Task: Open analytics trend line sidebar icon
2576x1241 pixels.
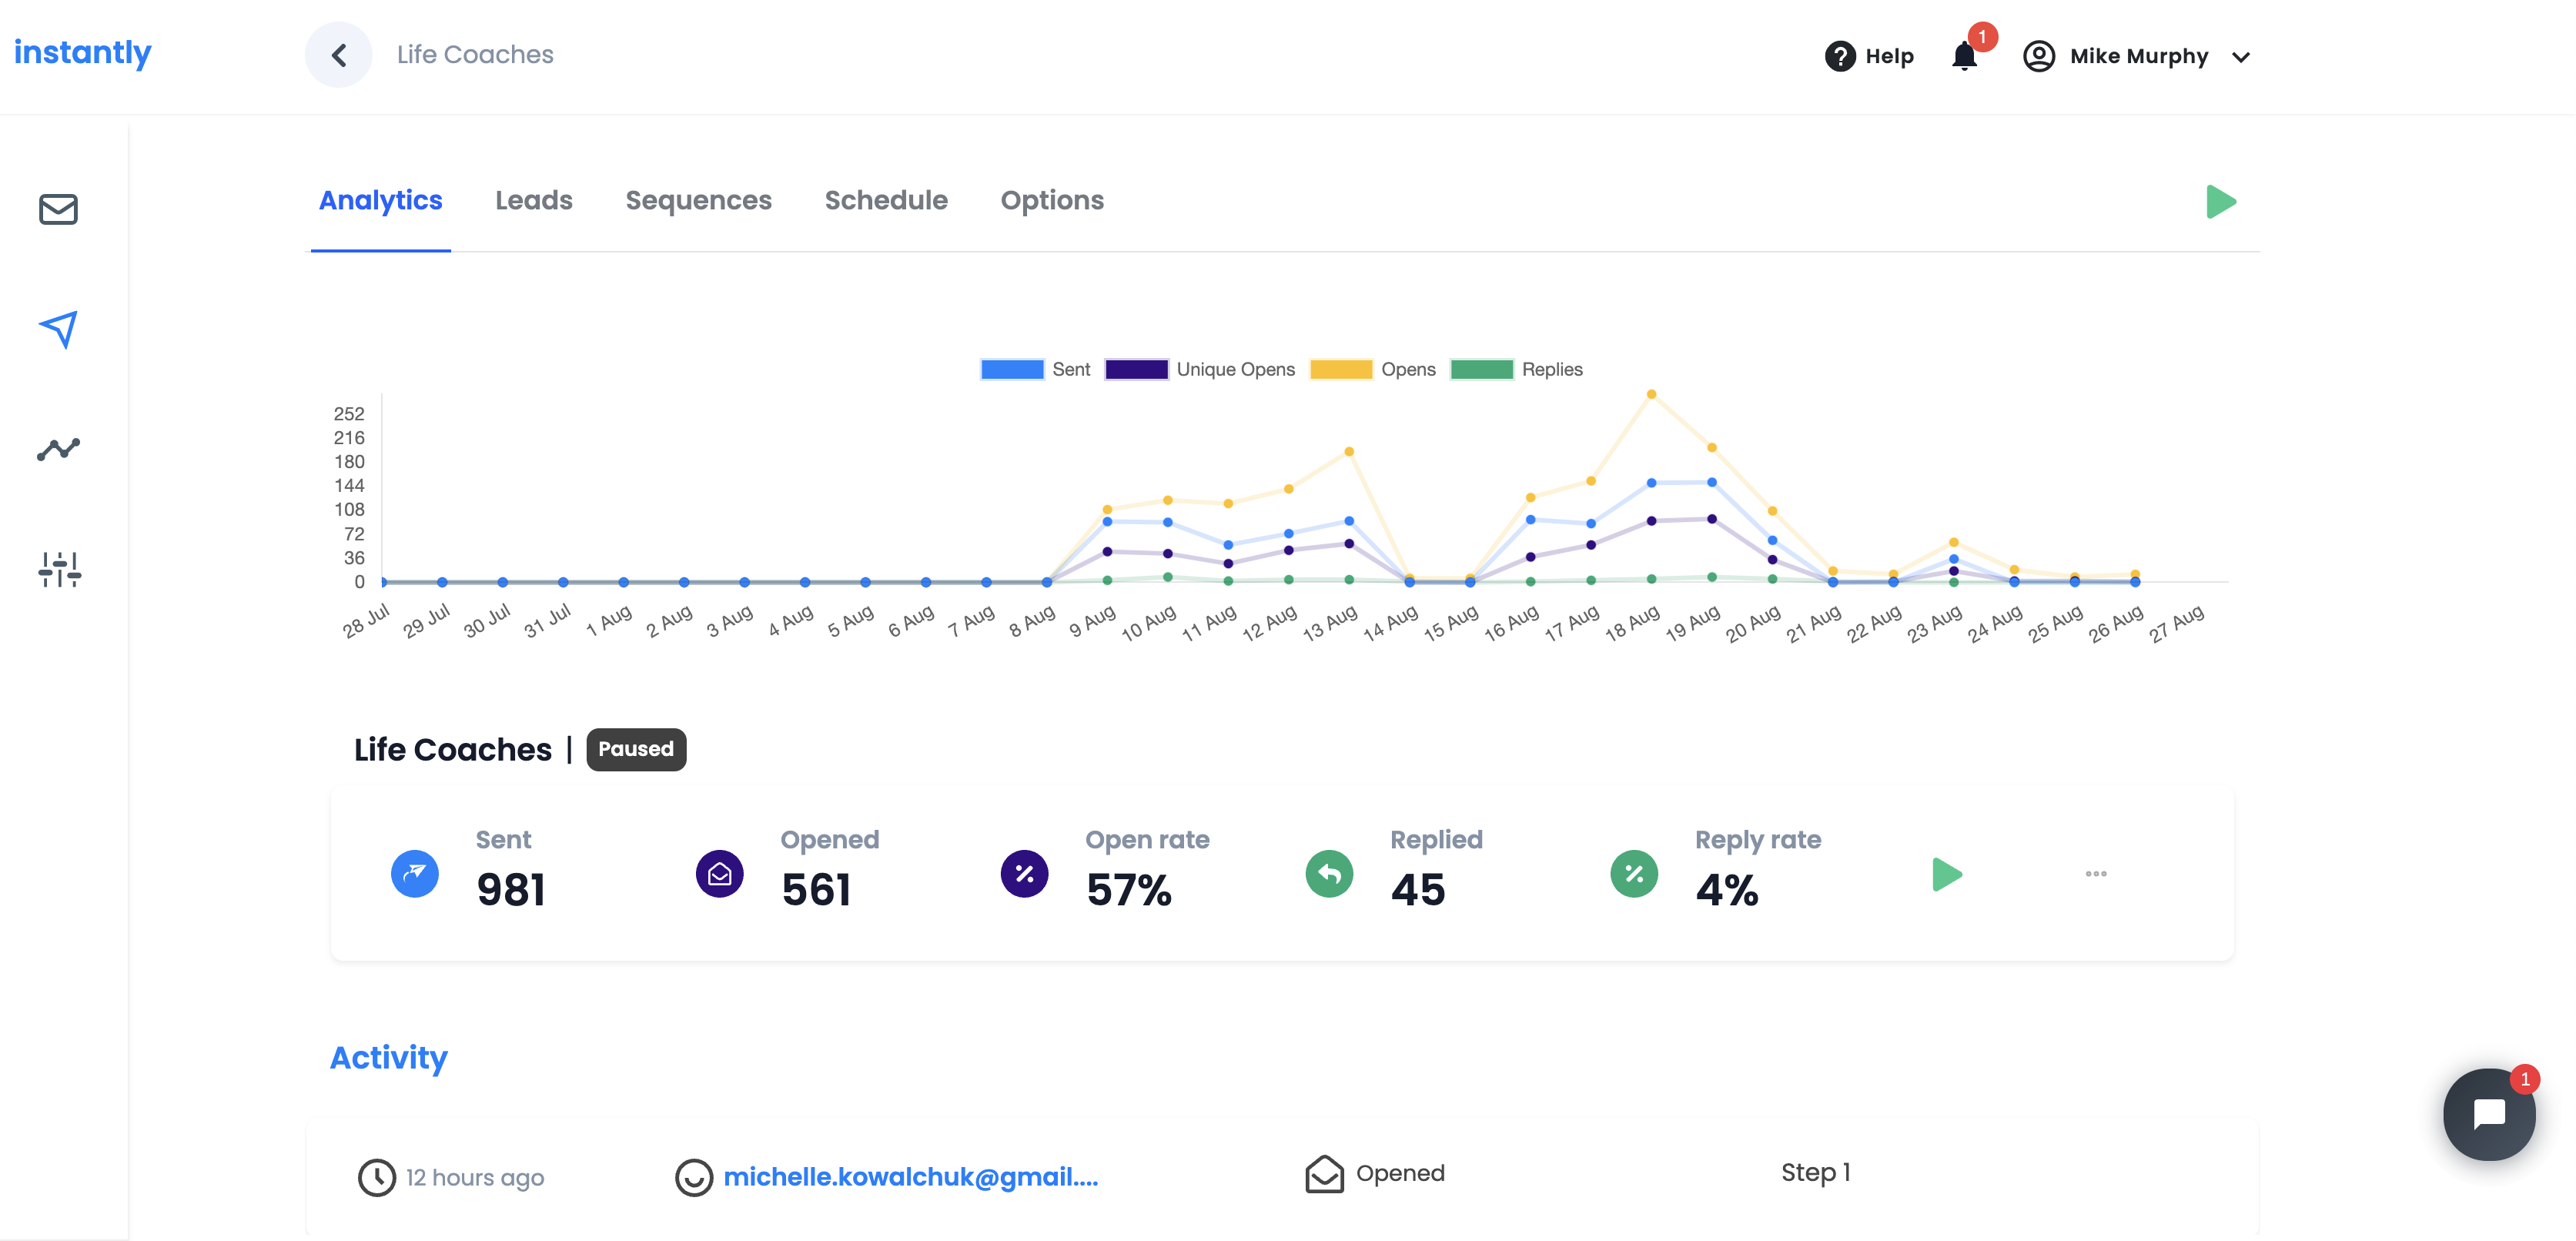Action: coord(58,449)
